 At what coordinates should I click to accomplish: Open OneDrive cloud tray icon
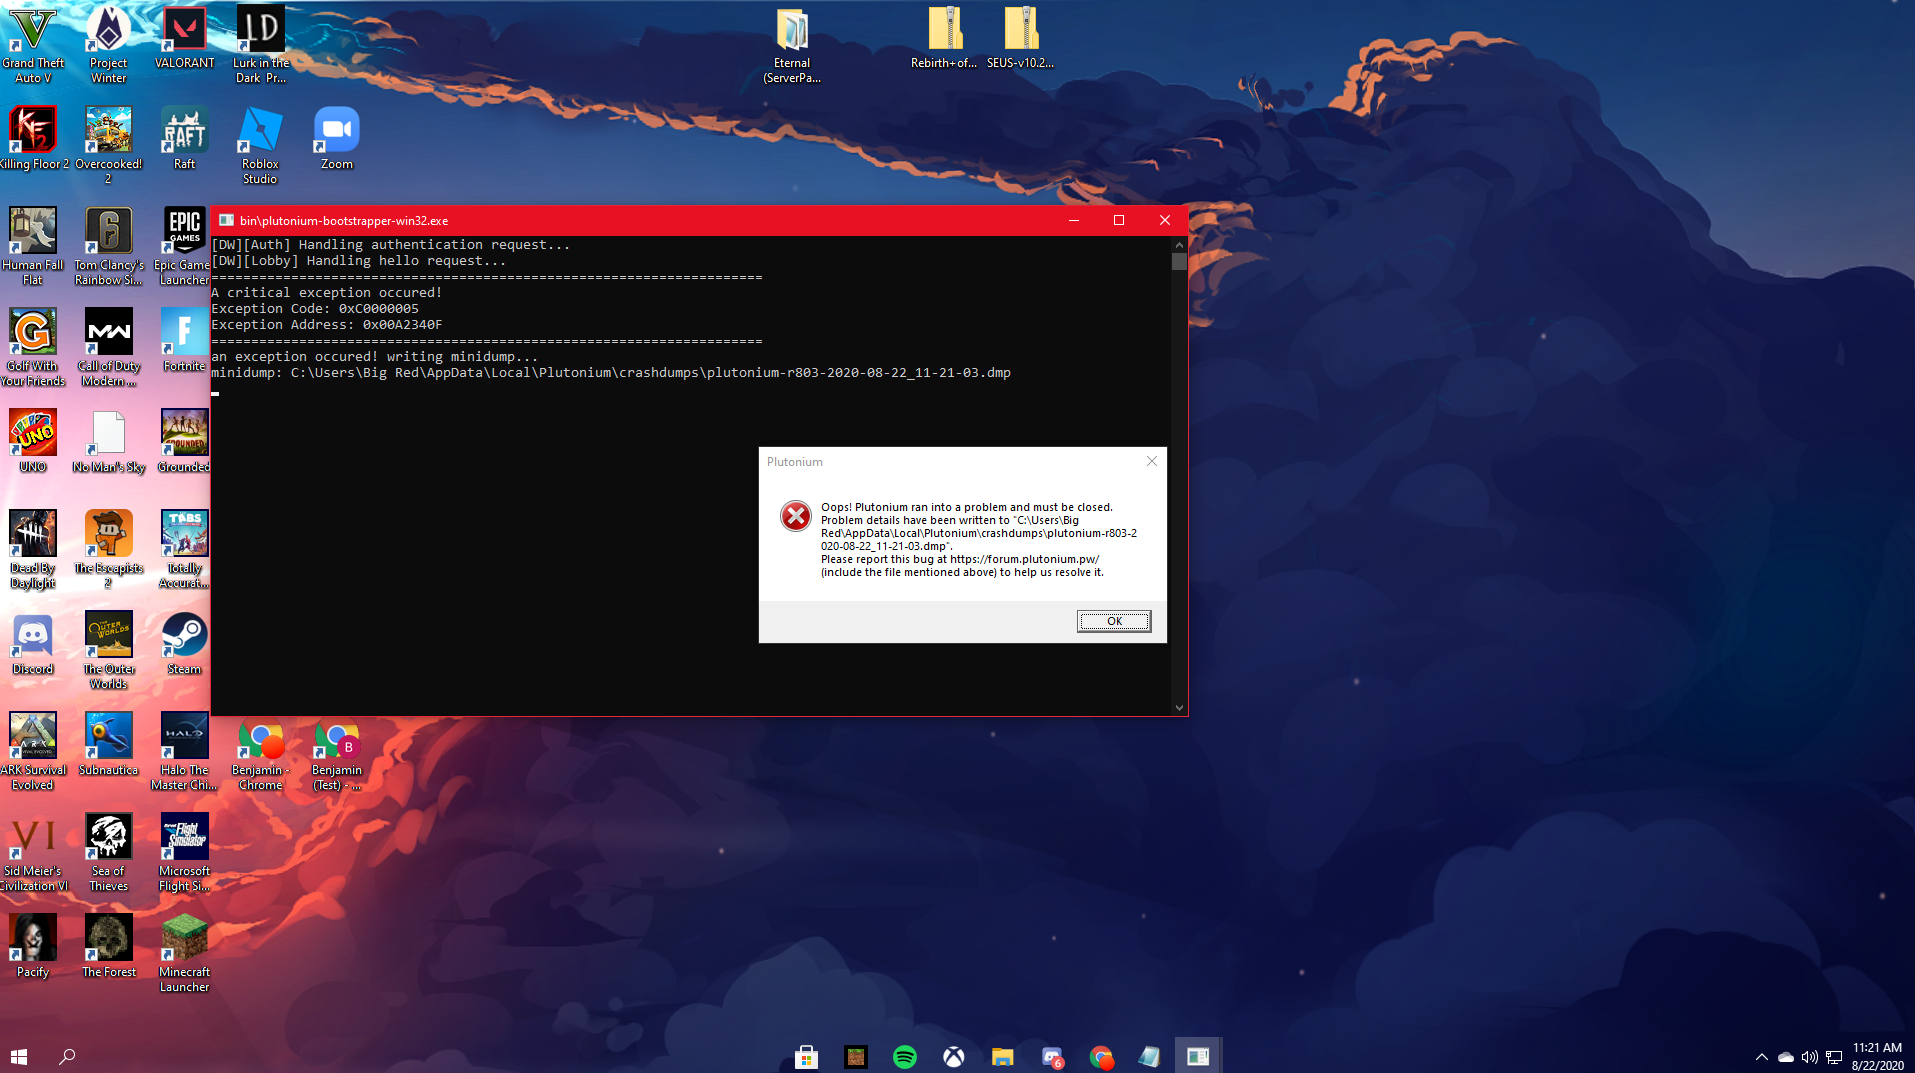(1786, 1057)
